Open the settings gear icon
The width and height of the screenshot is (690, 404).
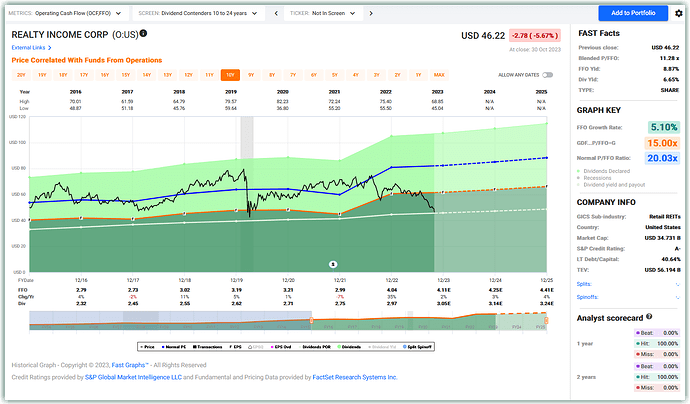tap(679, 13)
